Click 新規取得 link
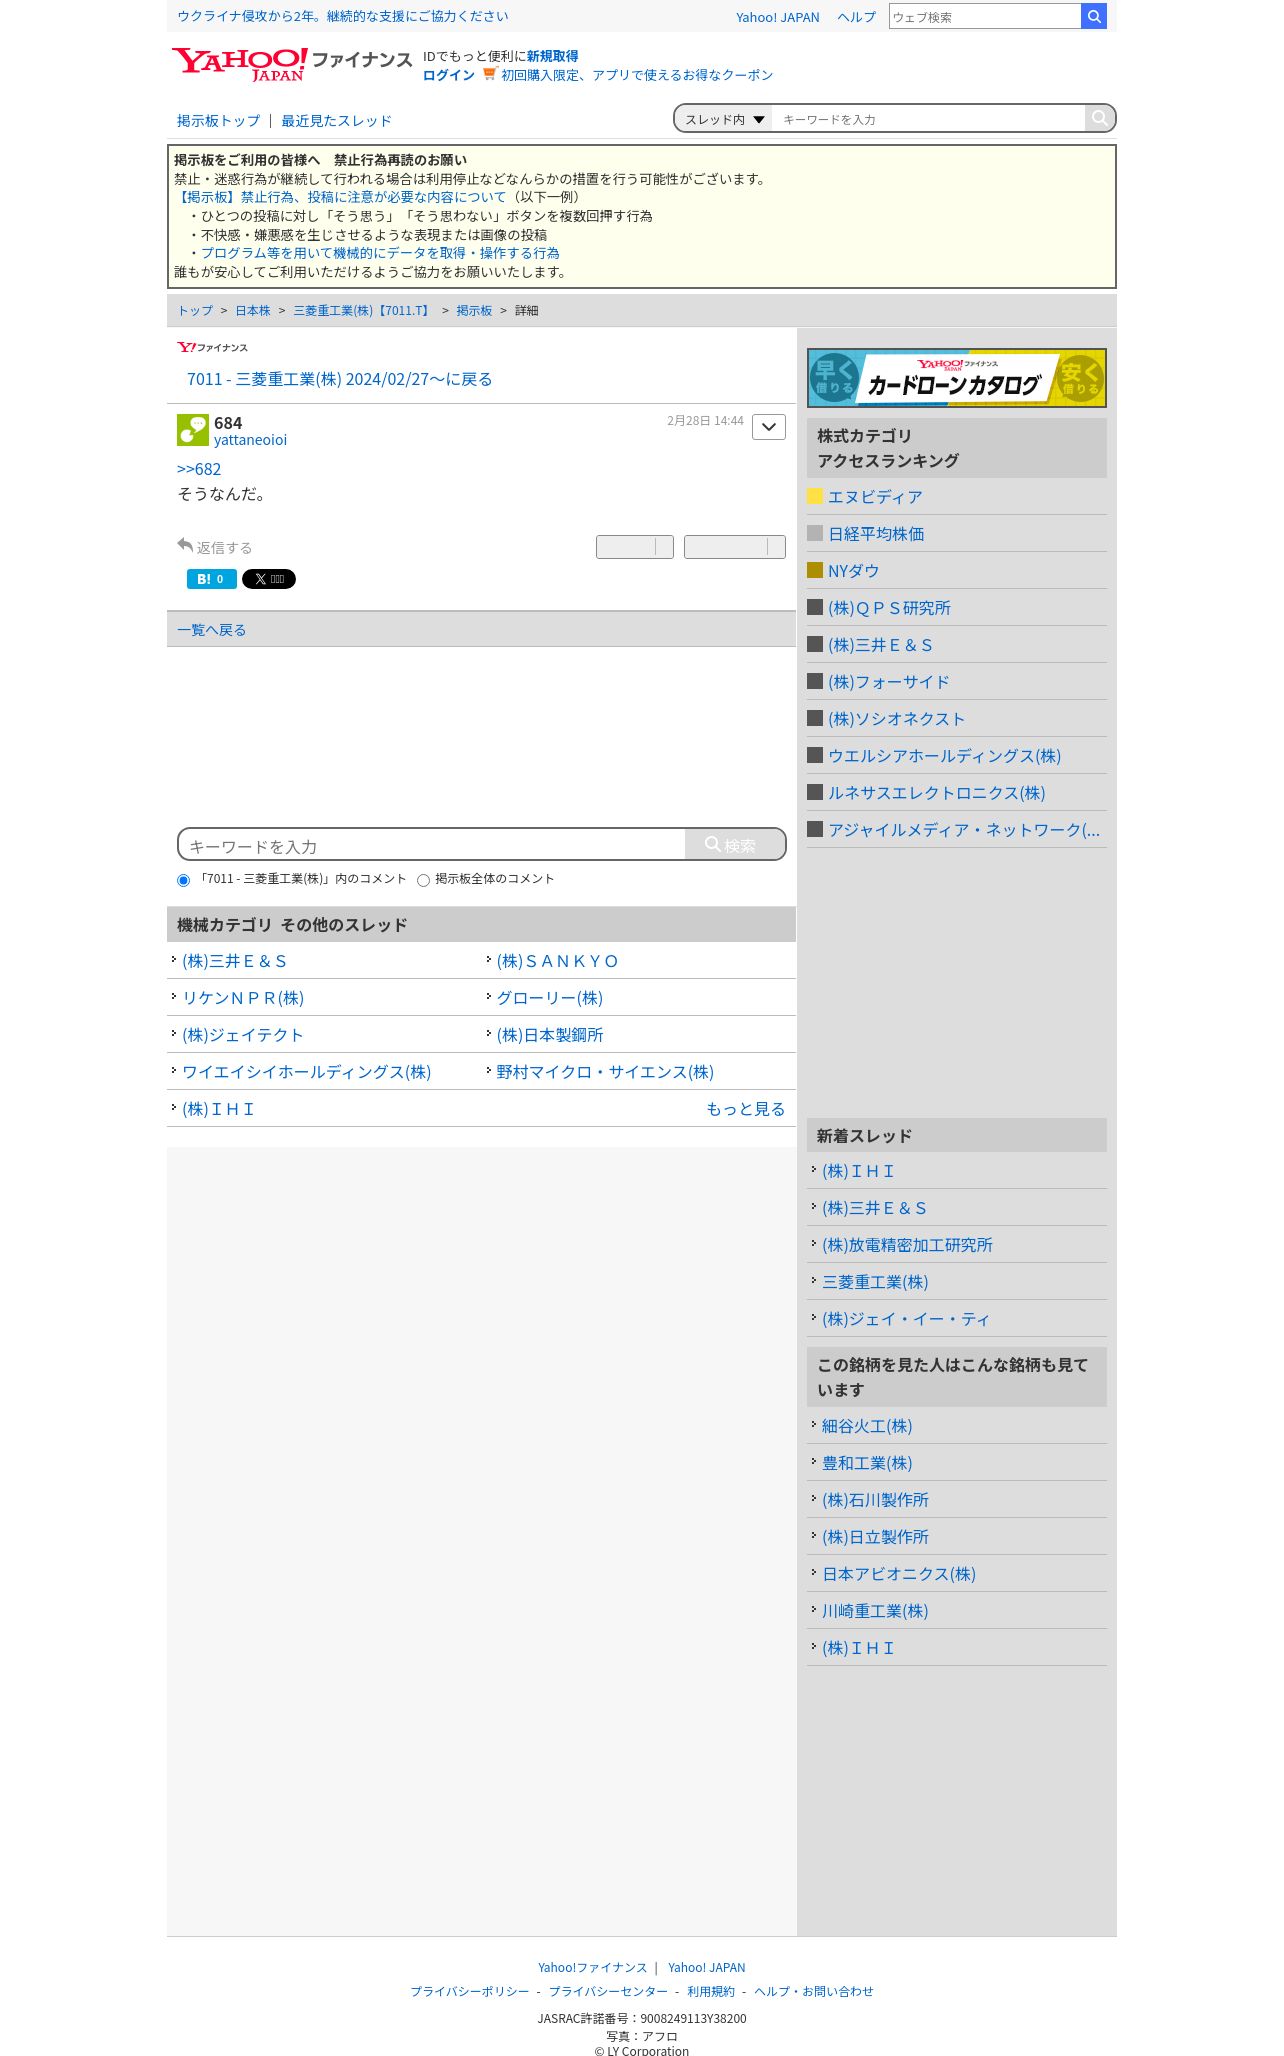Image resolution: width=1284 pixels, height=2056 pixels. [x=552, y=56]
